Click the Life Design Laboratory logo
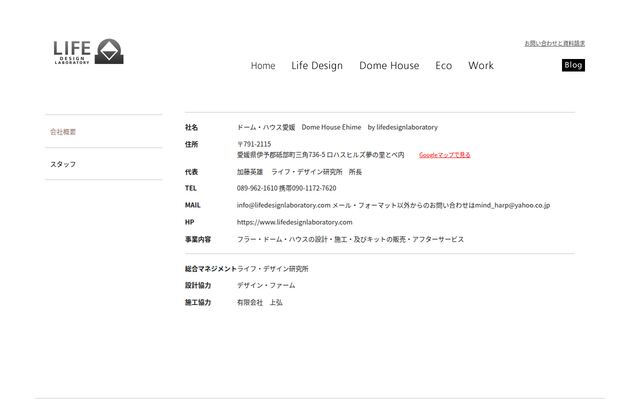 click(88, 51)
